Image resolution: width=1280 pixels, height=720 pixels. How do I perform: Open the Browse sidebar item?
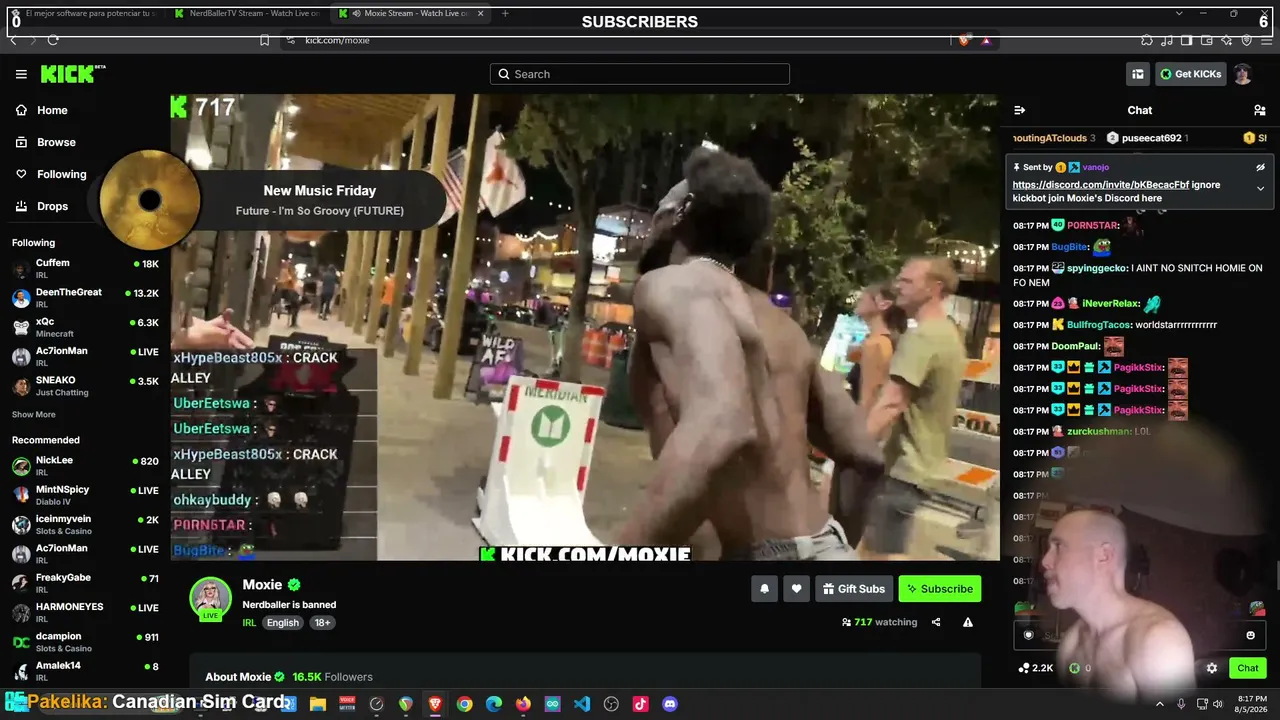(x=46, y=142)
